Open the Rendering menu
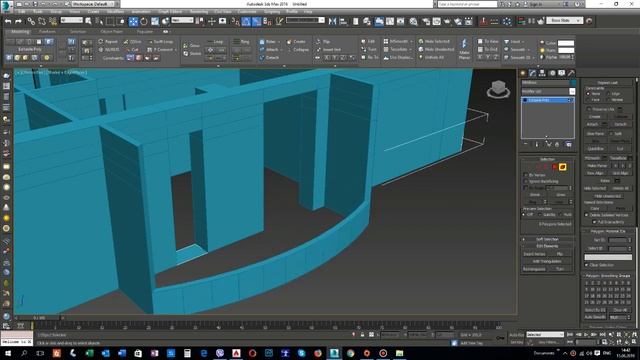The height and width of the screenshot is (360, 640). (x=199, y=12)
